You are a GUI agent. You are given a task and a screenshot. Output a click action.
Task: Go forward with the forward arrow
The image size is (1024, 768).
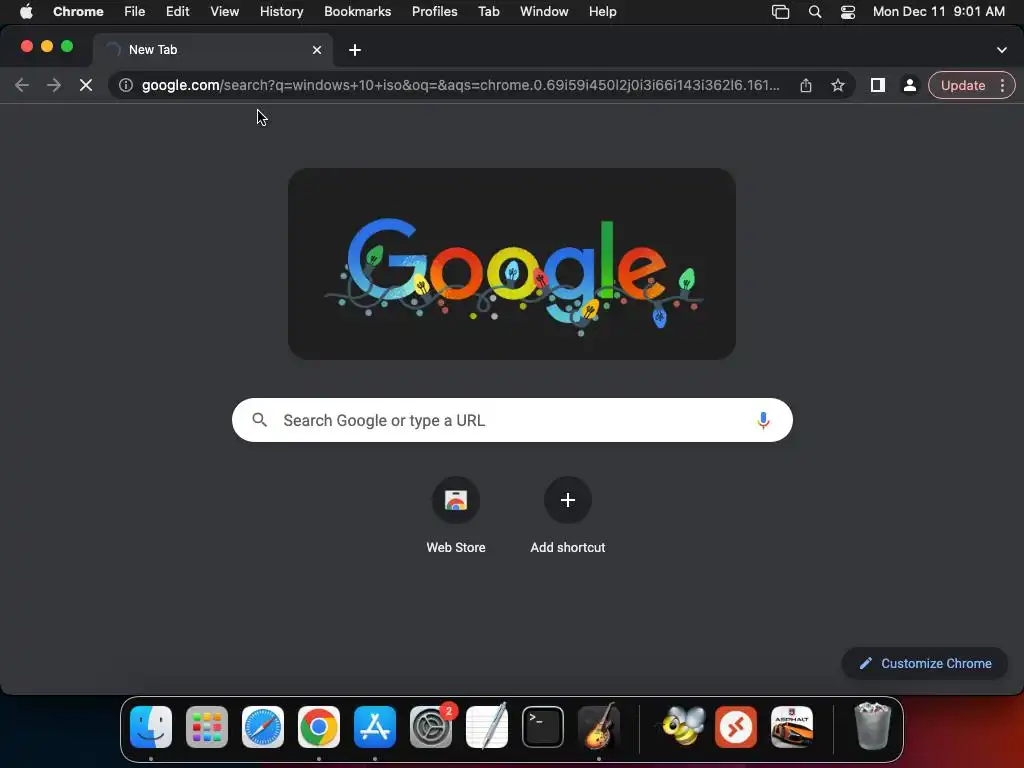coord(54,86)
